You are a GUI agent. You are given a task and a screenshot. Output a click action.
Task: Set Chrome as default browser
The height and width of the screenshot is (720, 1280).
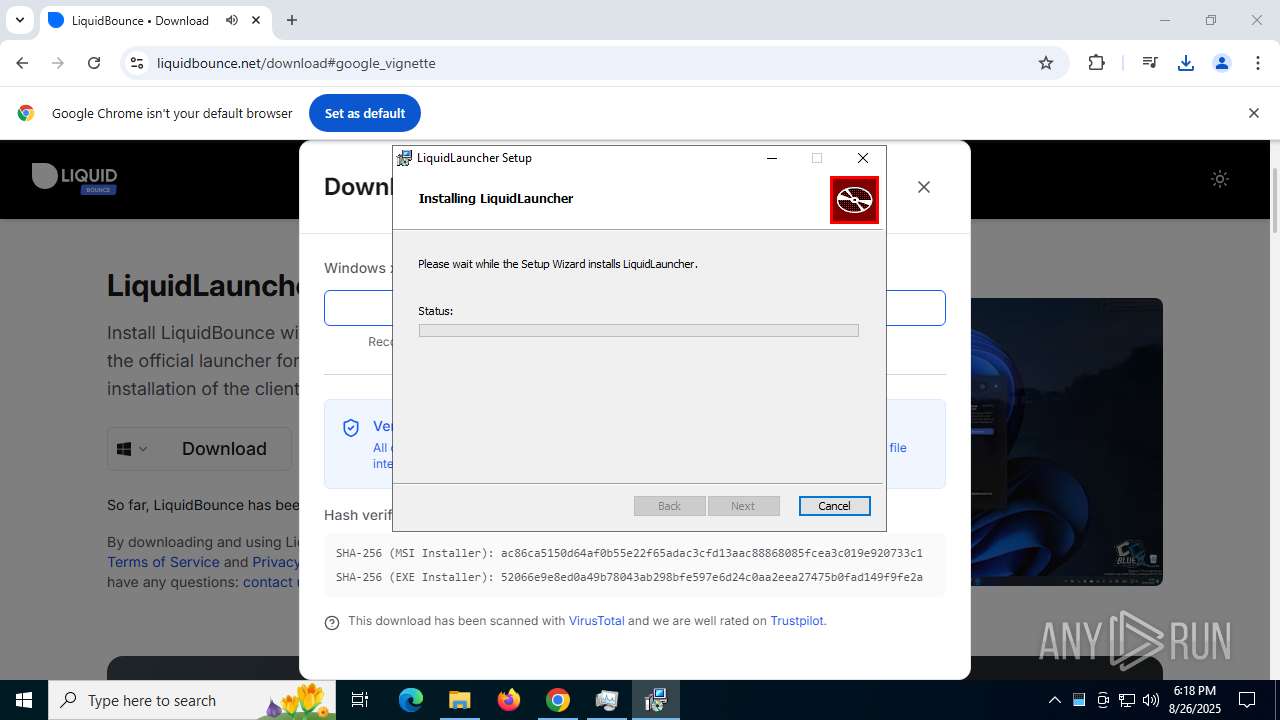tap(365, 113)
